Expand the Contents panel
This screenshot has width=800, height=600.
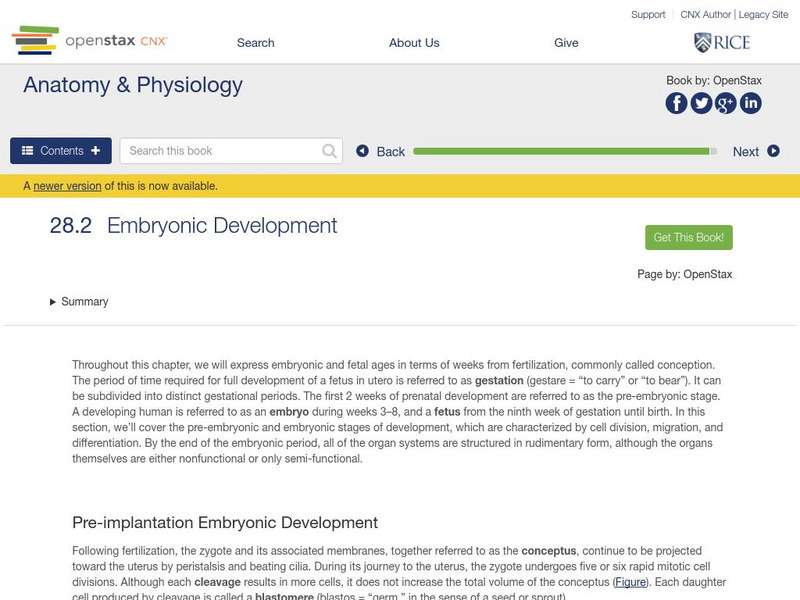click(60, 150)
